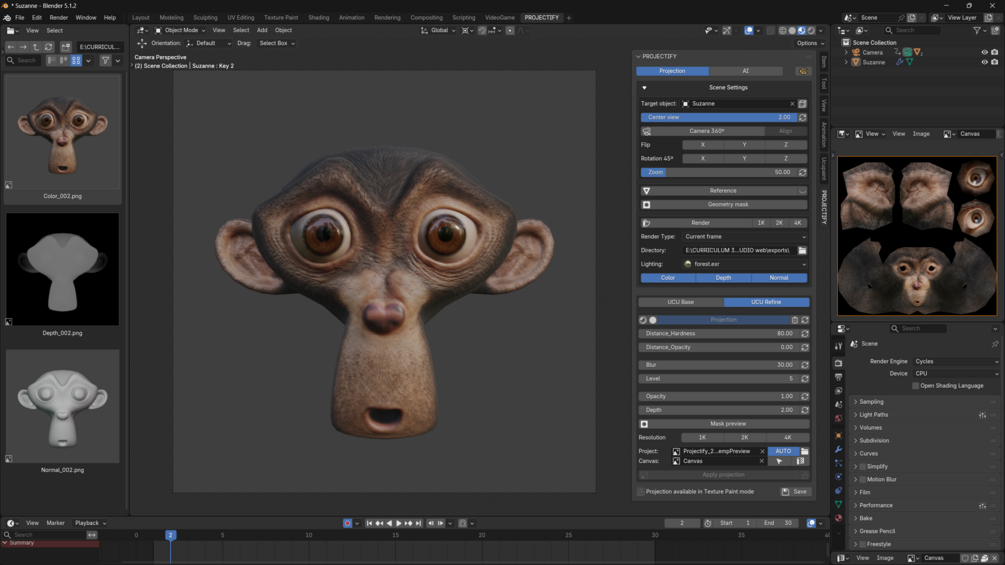
Task: Toggle the Depth render pass
Action: [723, 278]
